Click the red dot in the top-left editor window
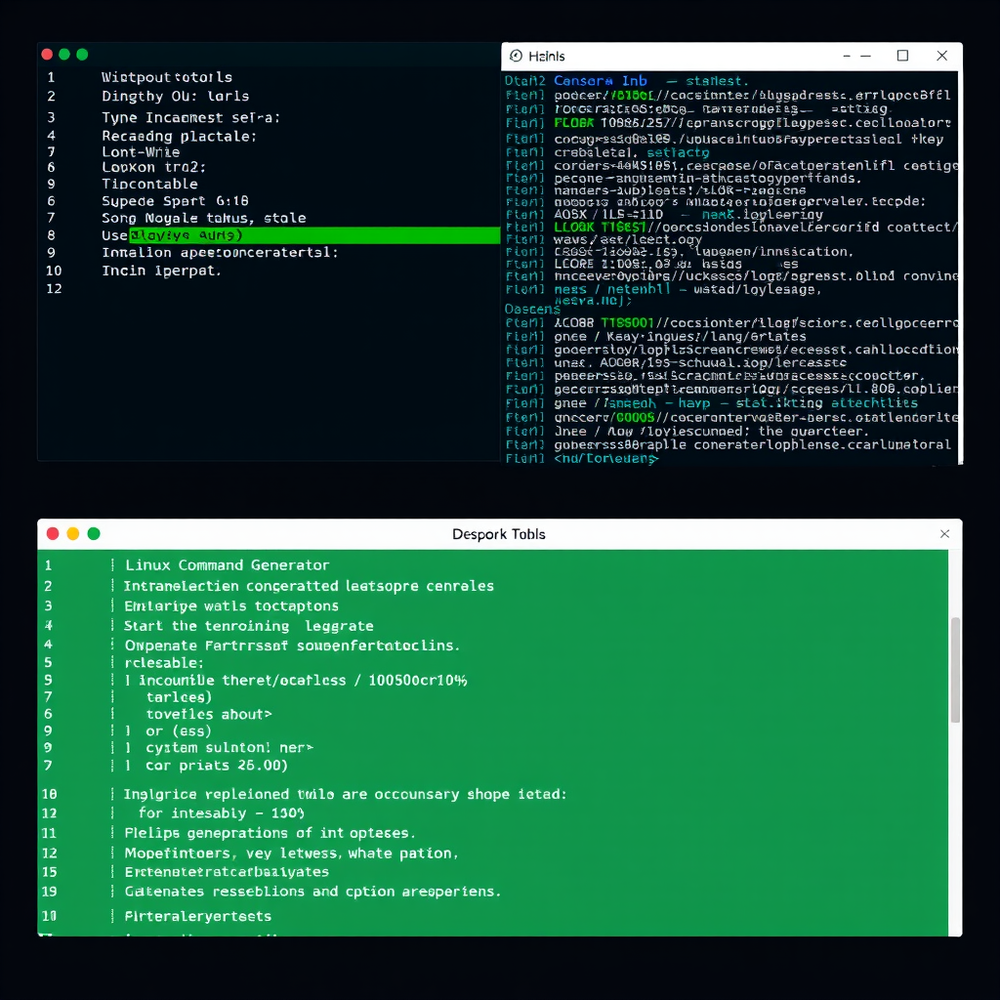1000x1000 pixels. tap(47, 54)
